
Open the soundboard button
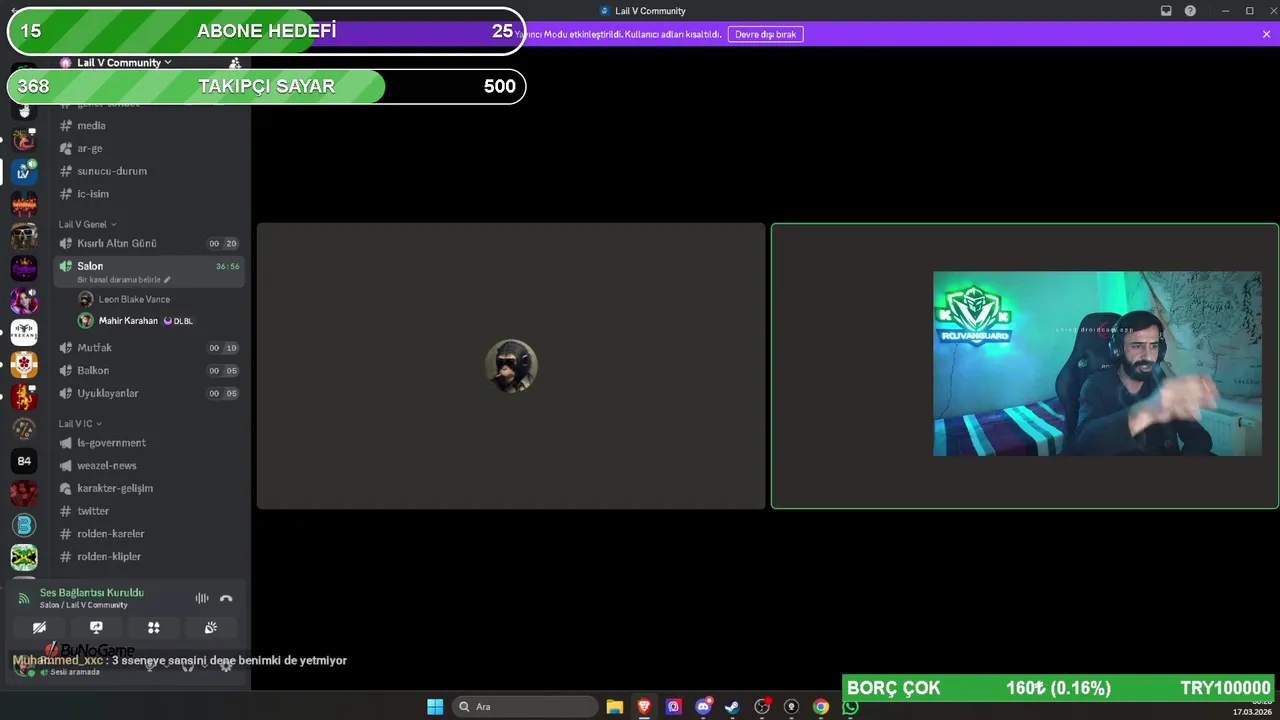click(x=211, y=628)
